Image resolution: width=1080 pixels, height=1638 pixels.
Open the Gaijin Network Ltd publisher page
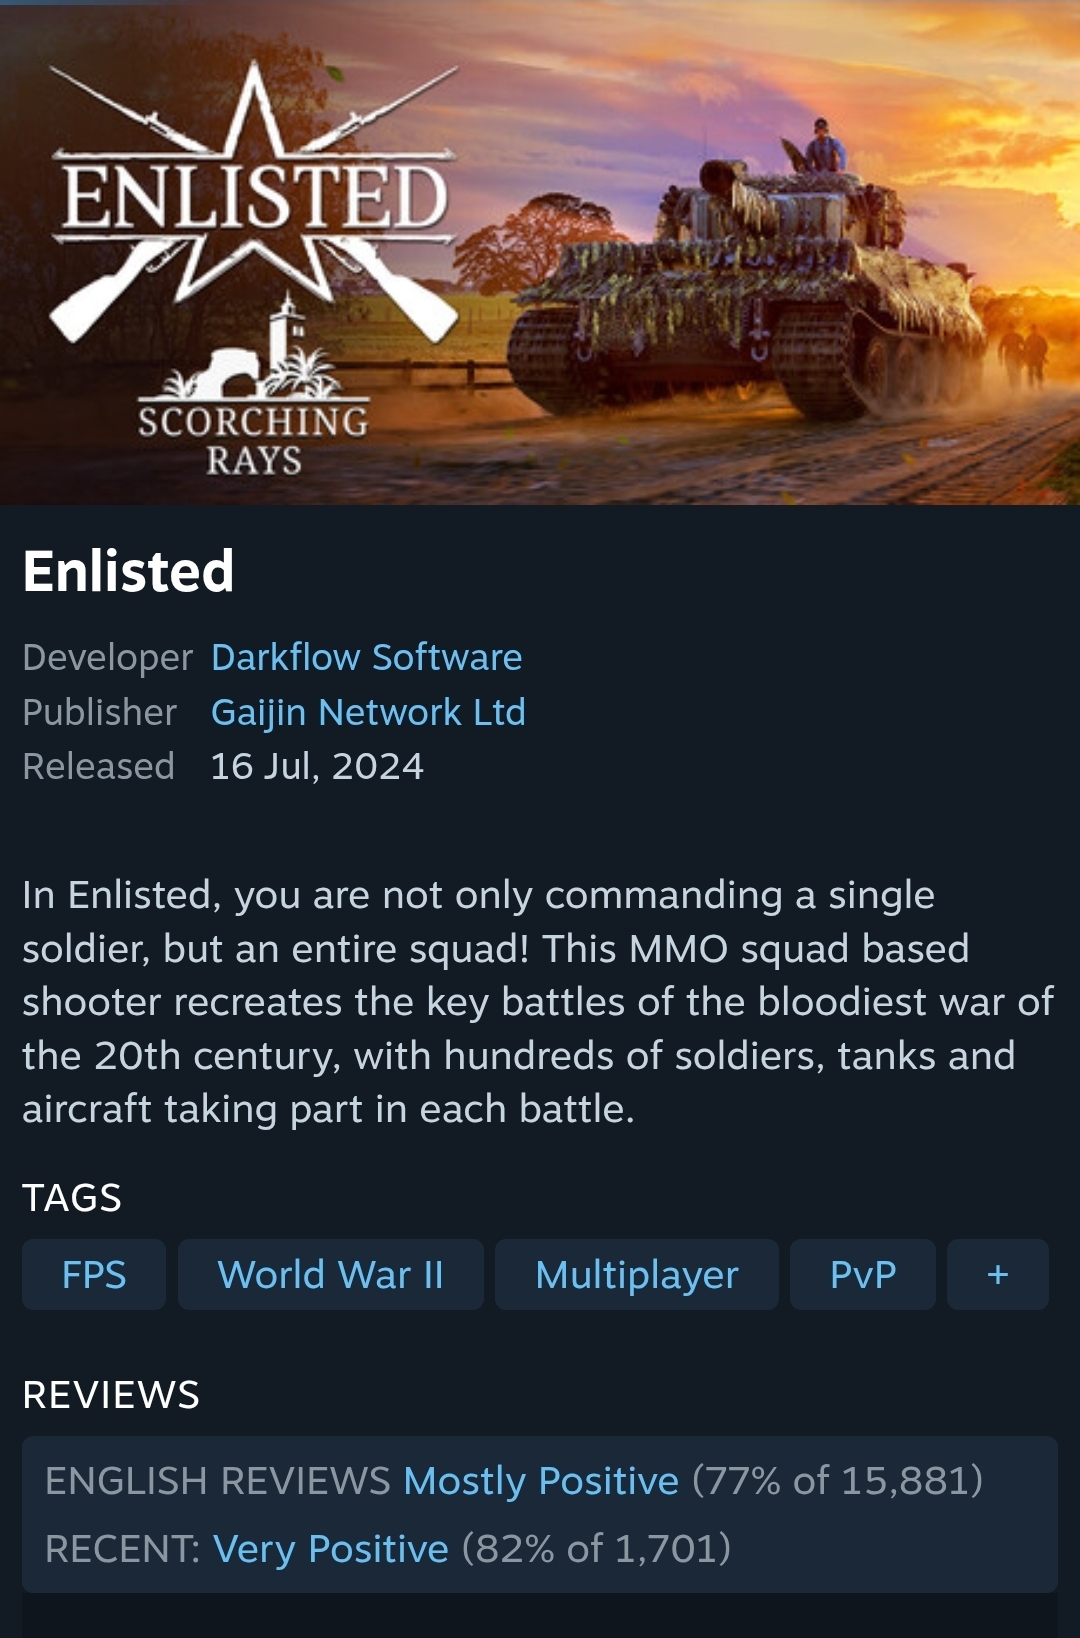(368, 712)
